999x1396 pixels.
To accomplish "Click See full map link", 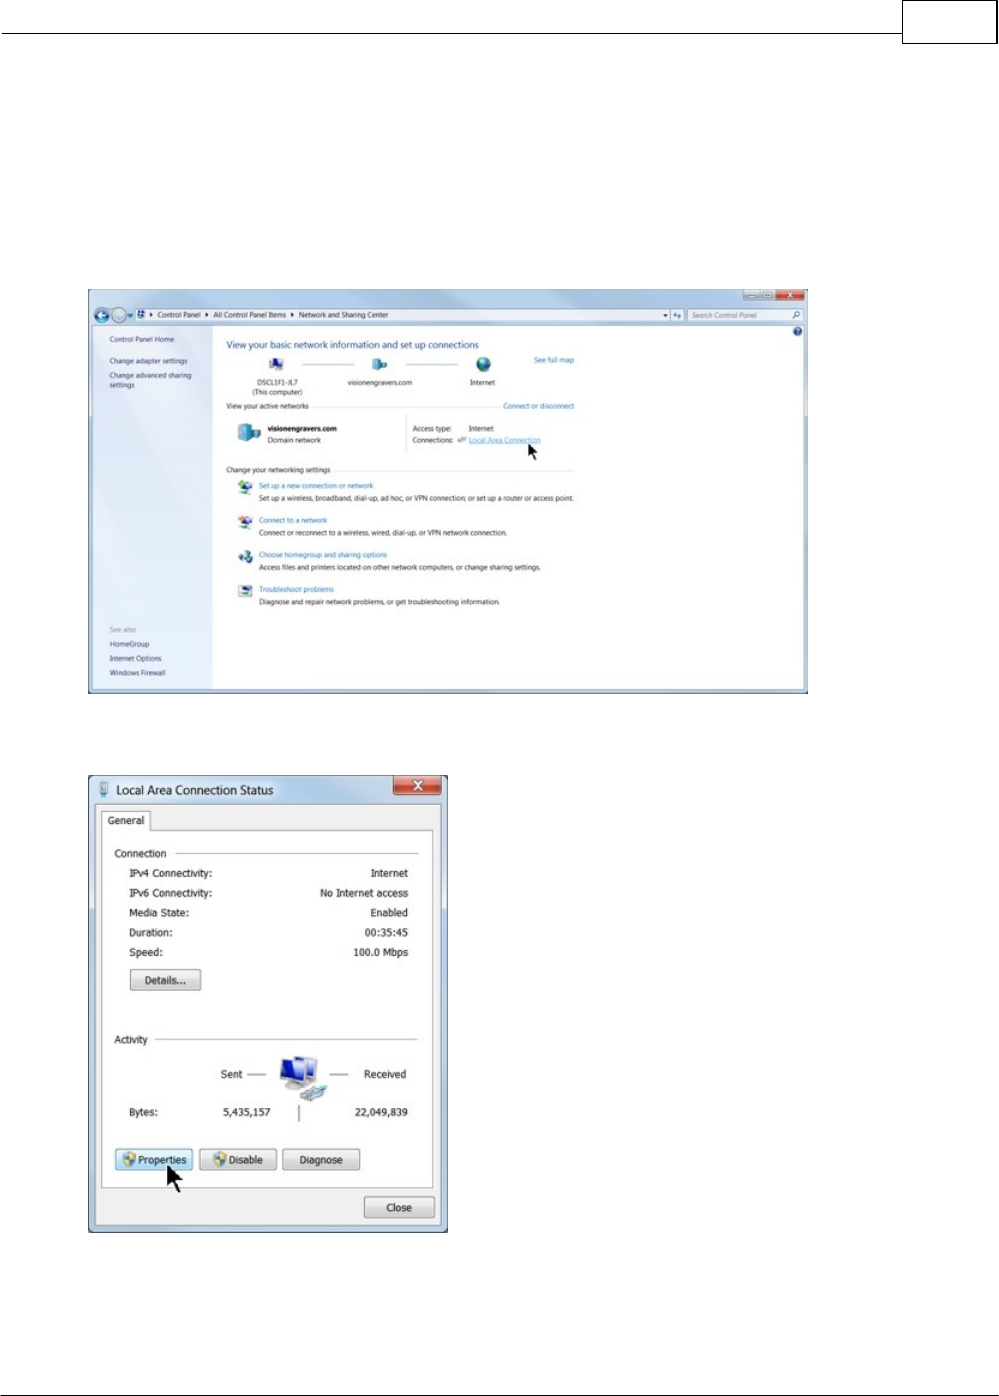I will [x=554, y=360].
